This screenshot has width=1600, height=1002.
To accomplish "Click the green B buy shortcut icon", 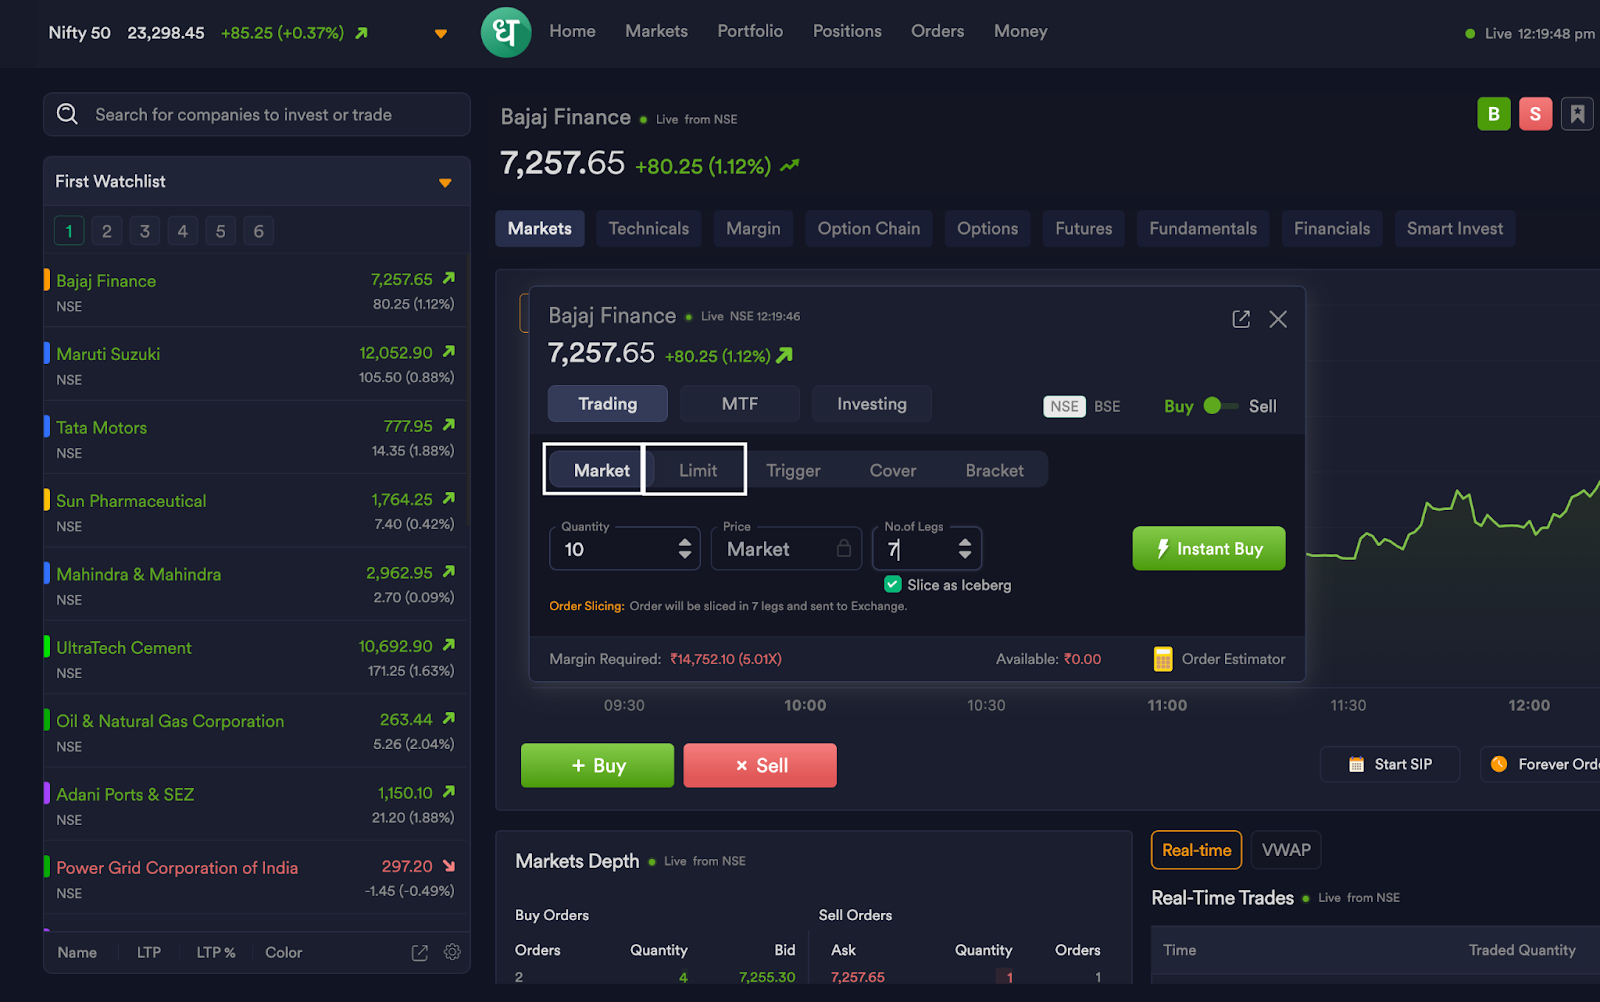I will pos(1494,114).
